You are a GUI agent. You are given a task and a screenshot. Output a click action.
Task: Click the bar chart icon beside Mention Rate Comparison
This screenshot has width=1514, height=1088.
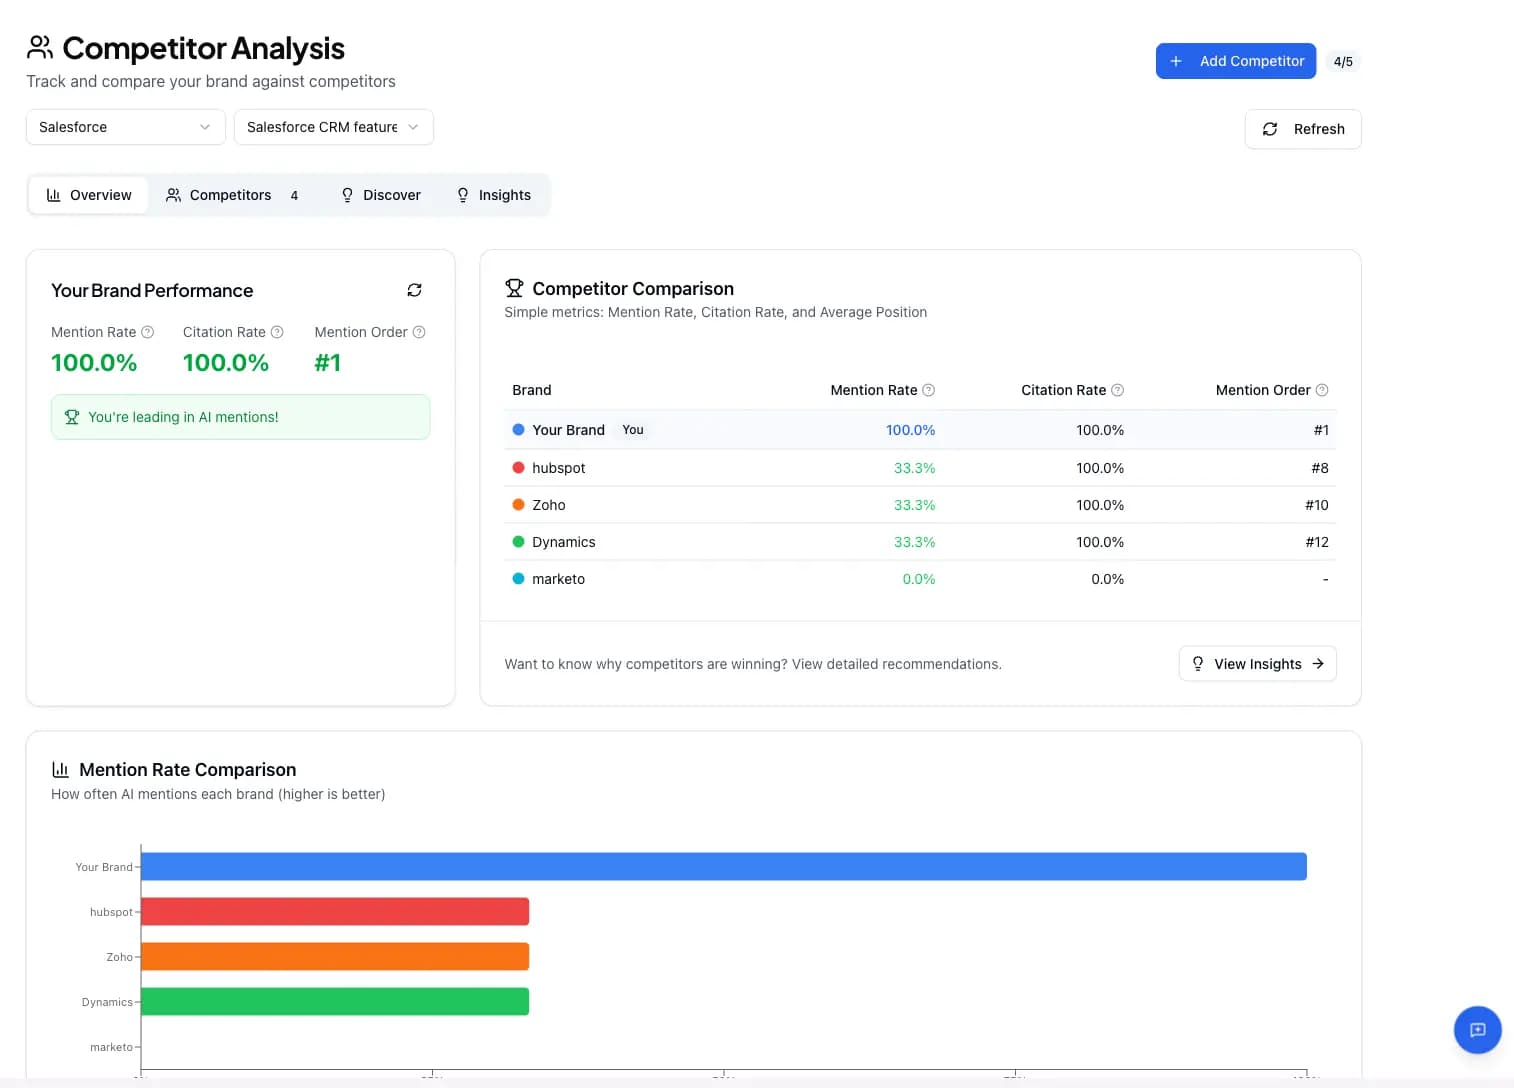click(60, 769)
